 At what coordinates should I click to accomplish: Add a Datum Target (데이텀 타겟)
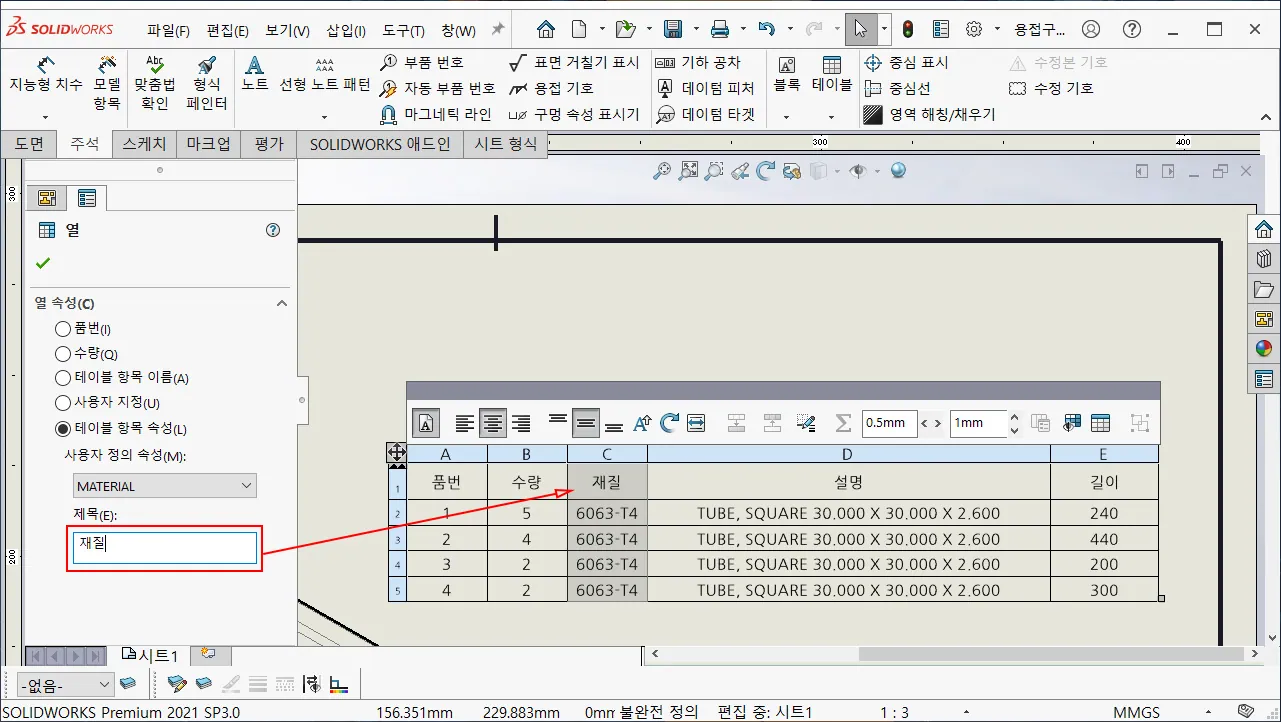pyautogui.click(x=705, y=114)
